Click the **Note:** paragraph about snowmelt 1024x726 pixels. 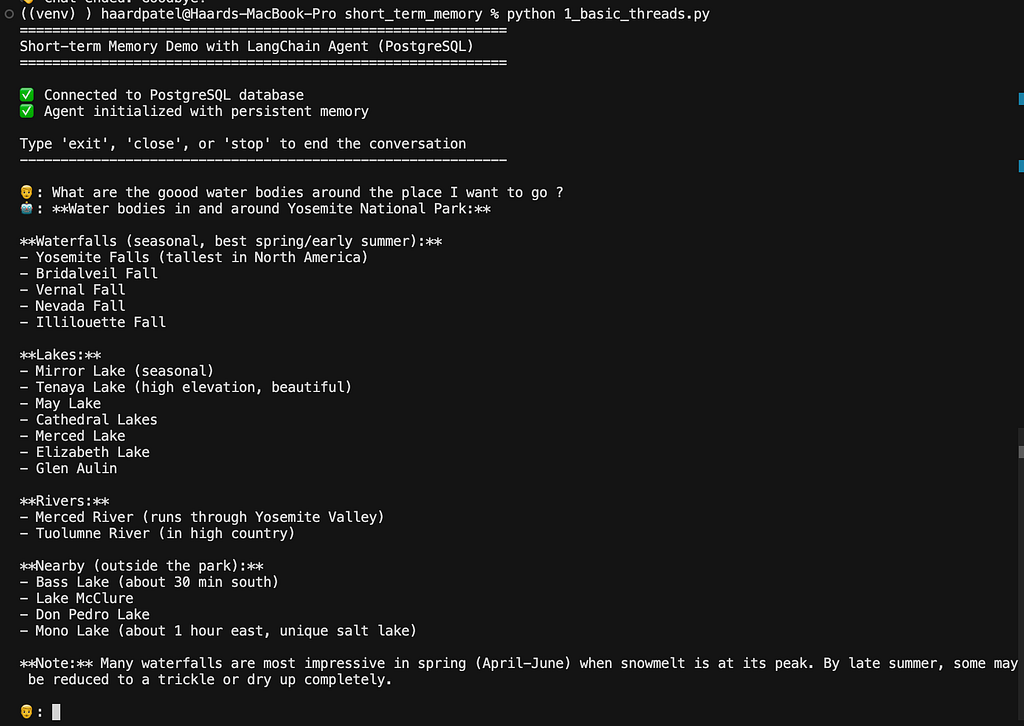point(519,671)
